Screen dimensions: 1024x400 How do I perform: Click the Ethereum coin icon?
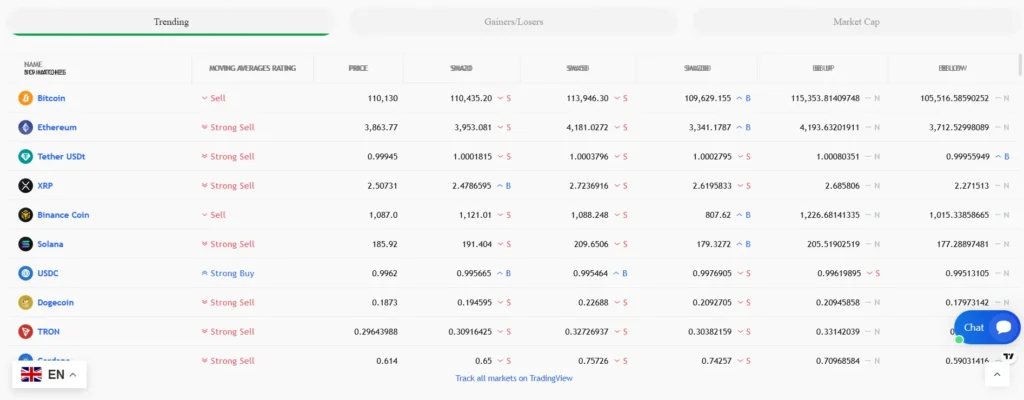pos(26,127)
